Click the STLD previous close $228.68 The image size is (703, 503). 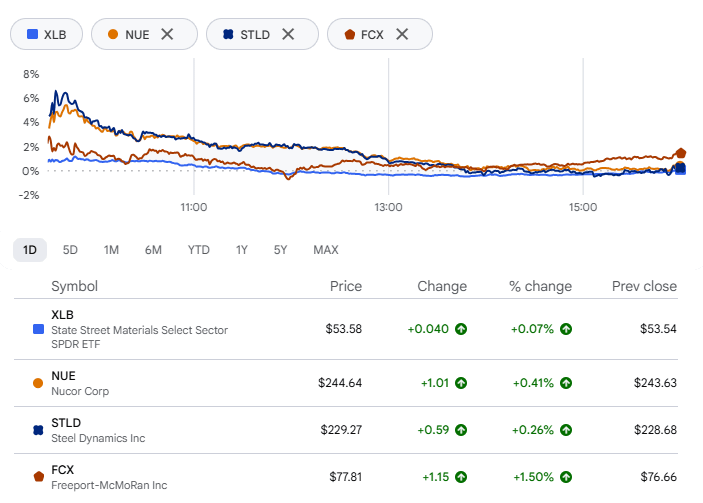coord(655,430)
